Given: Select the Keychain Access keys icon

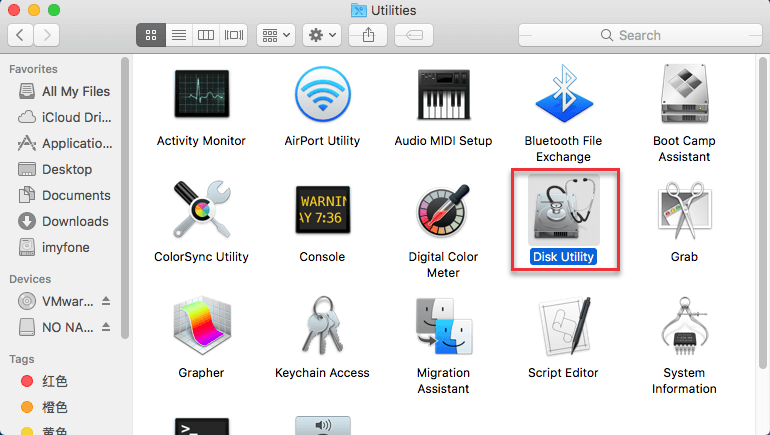Looking at the screenshot, I should [322, 325].
